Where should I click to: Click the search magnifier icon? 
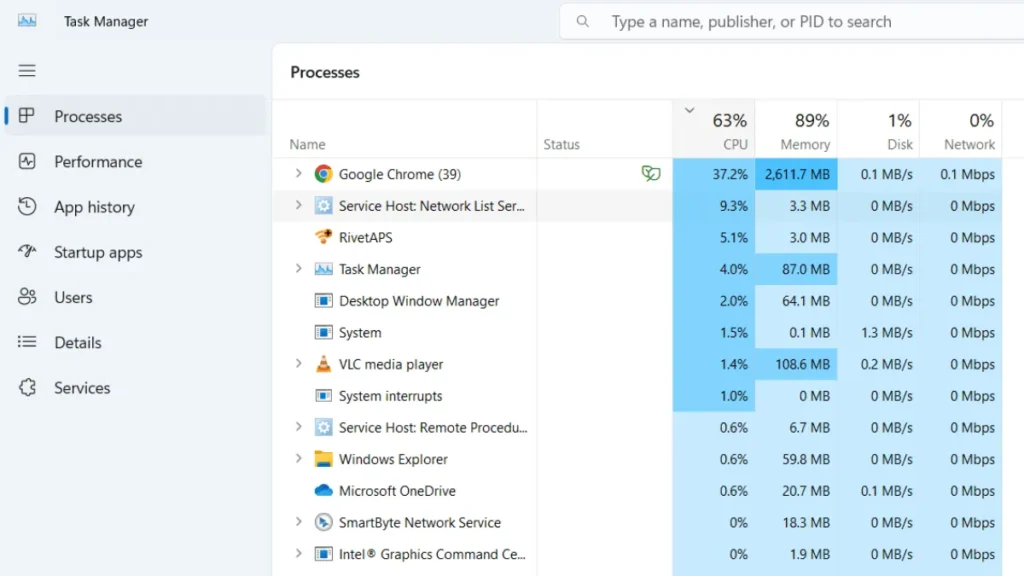[583, 22]
